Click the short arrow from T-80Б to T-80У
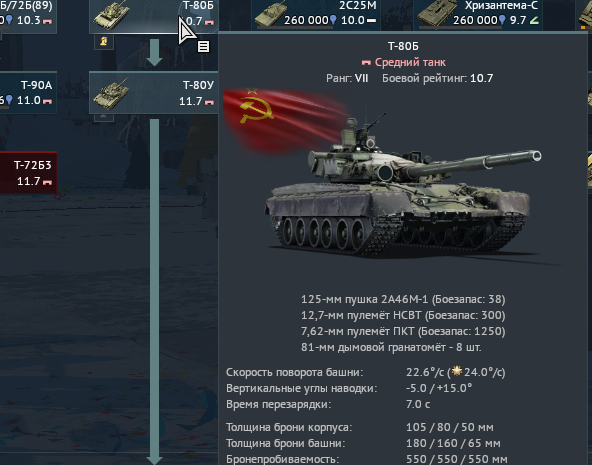 (x=154, y=52)
